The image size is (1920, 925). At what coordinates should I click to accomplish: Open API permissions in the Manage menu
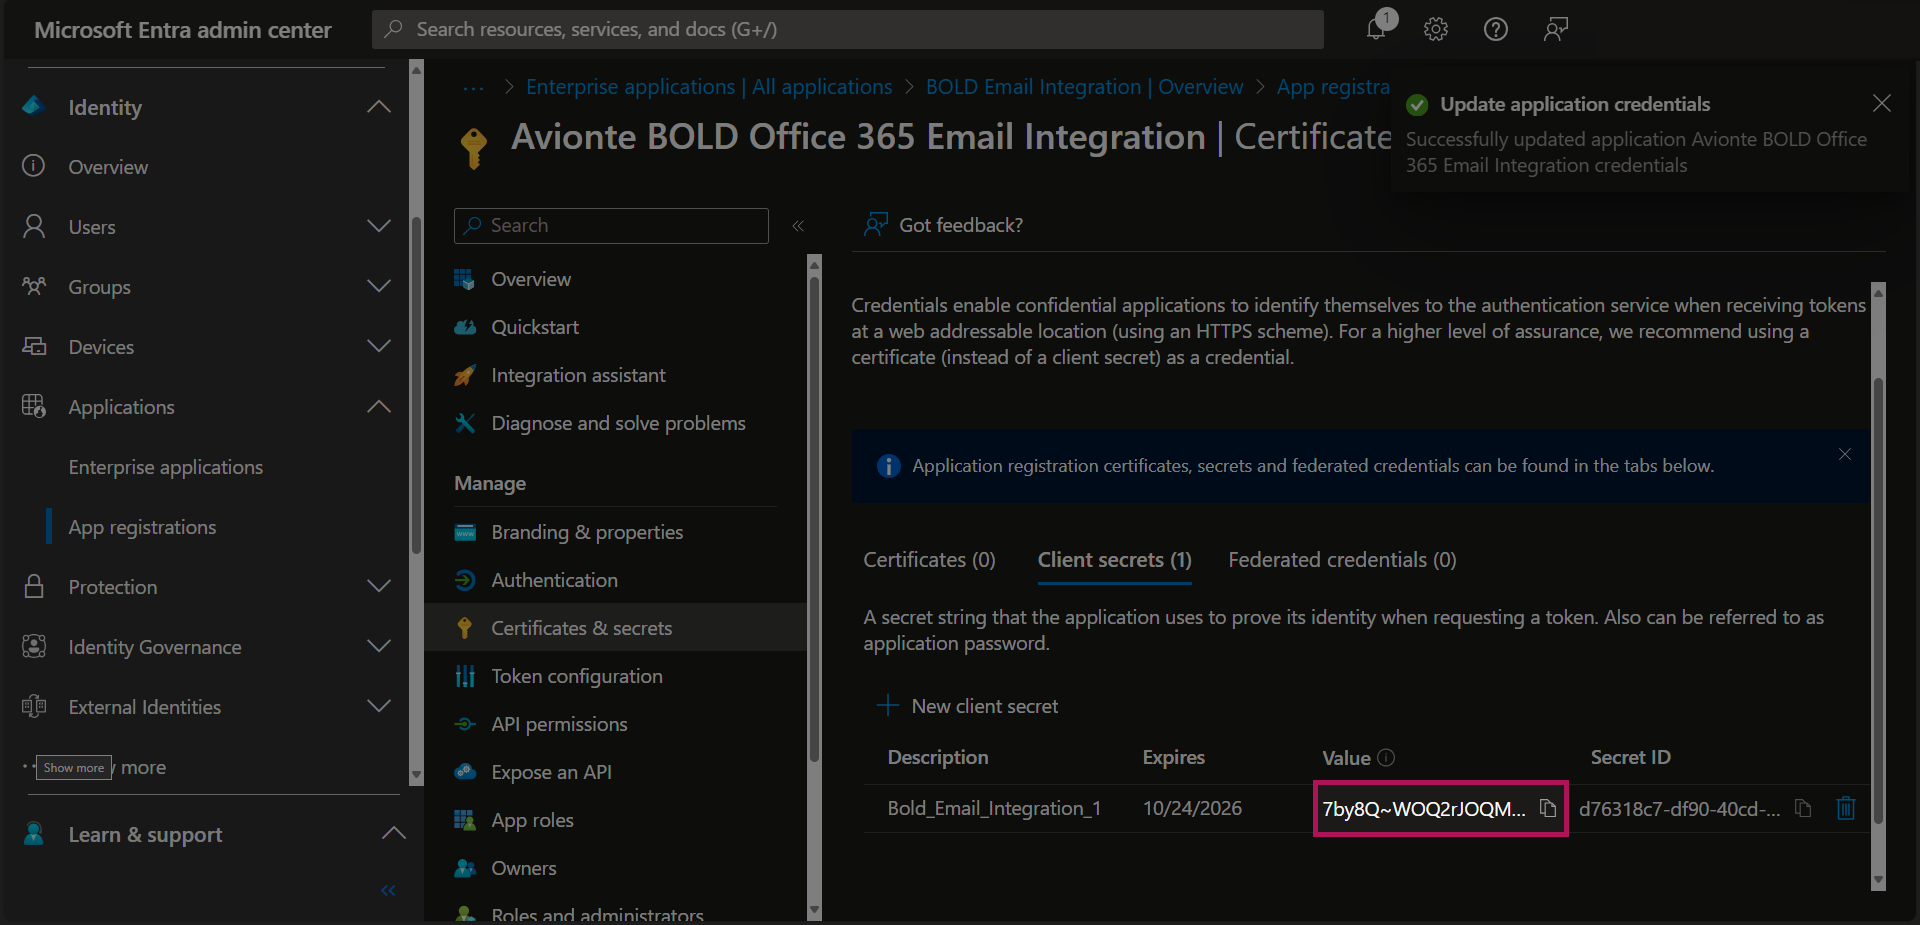click(x=559, y=724)
